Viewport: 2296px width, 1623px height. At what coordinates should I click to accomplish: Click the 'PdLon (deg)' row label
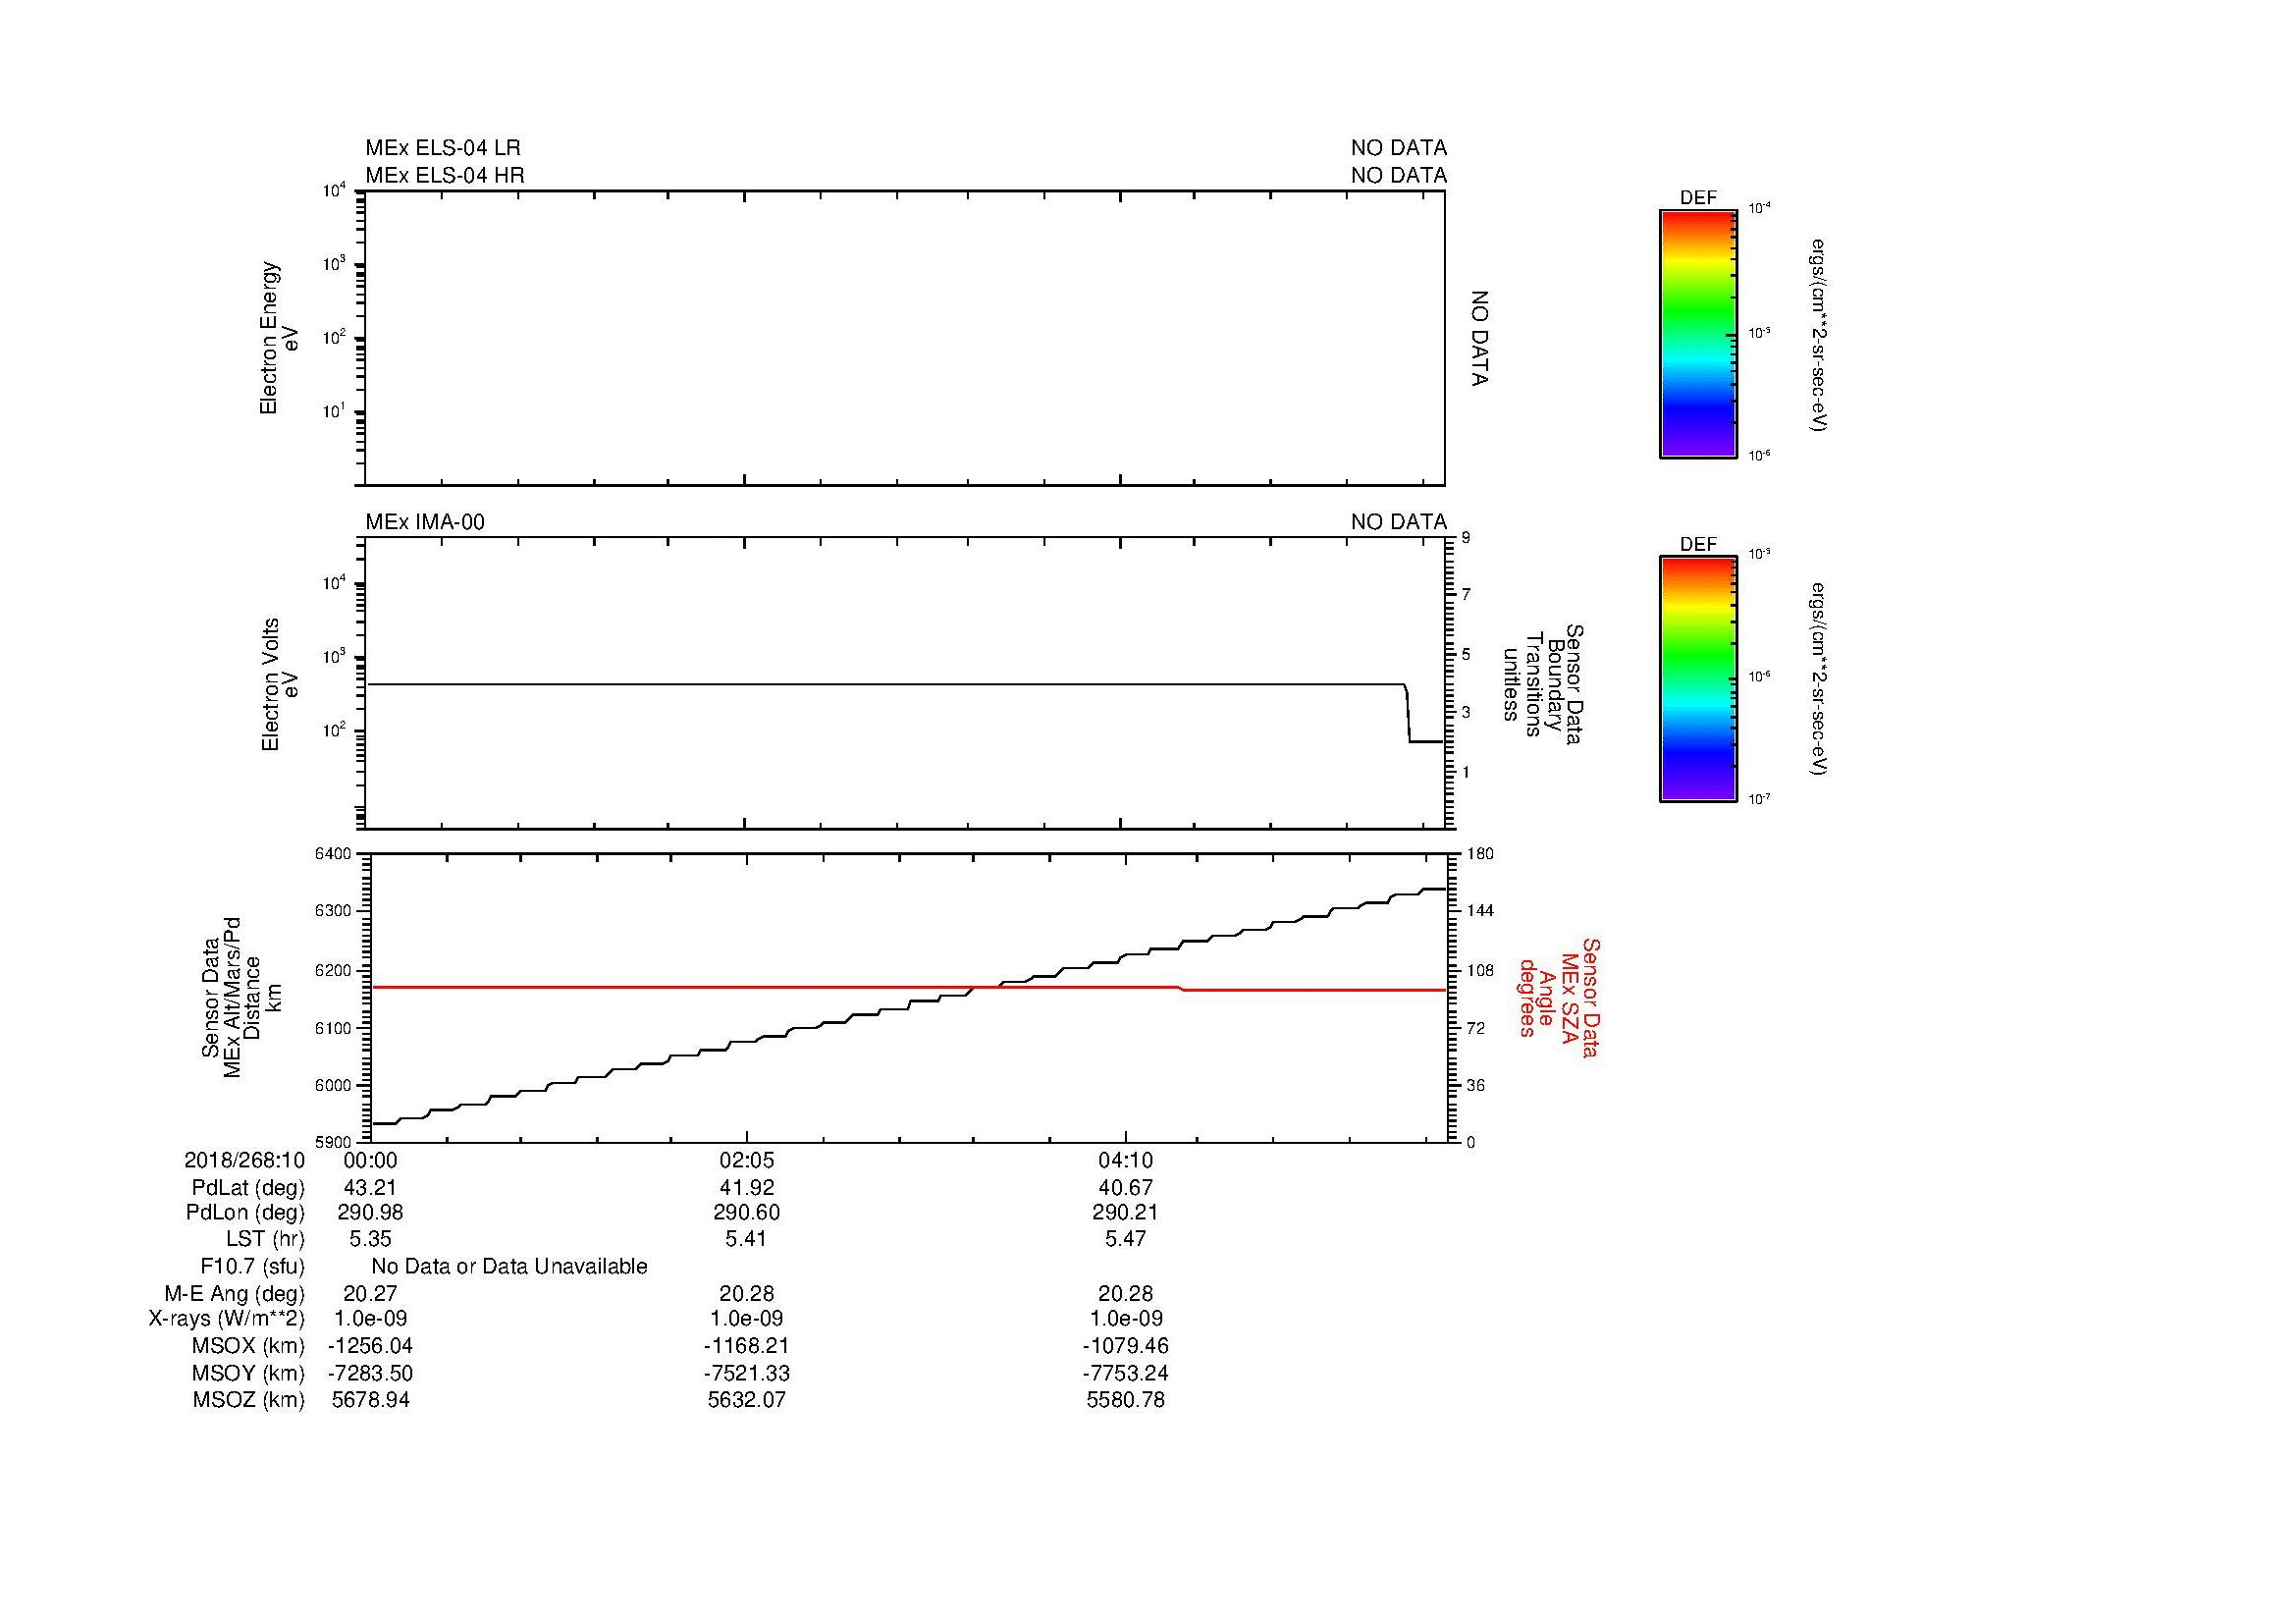(245, 1212)
